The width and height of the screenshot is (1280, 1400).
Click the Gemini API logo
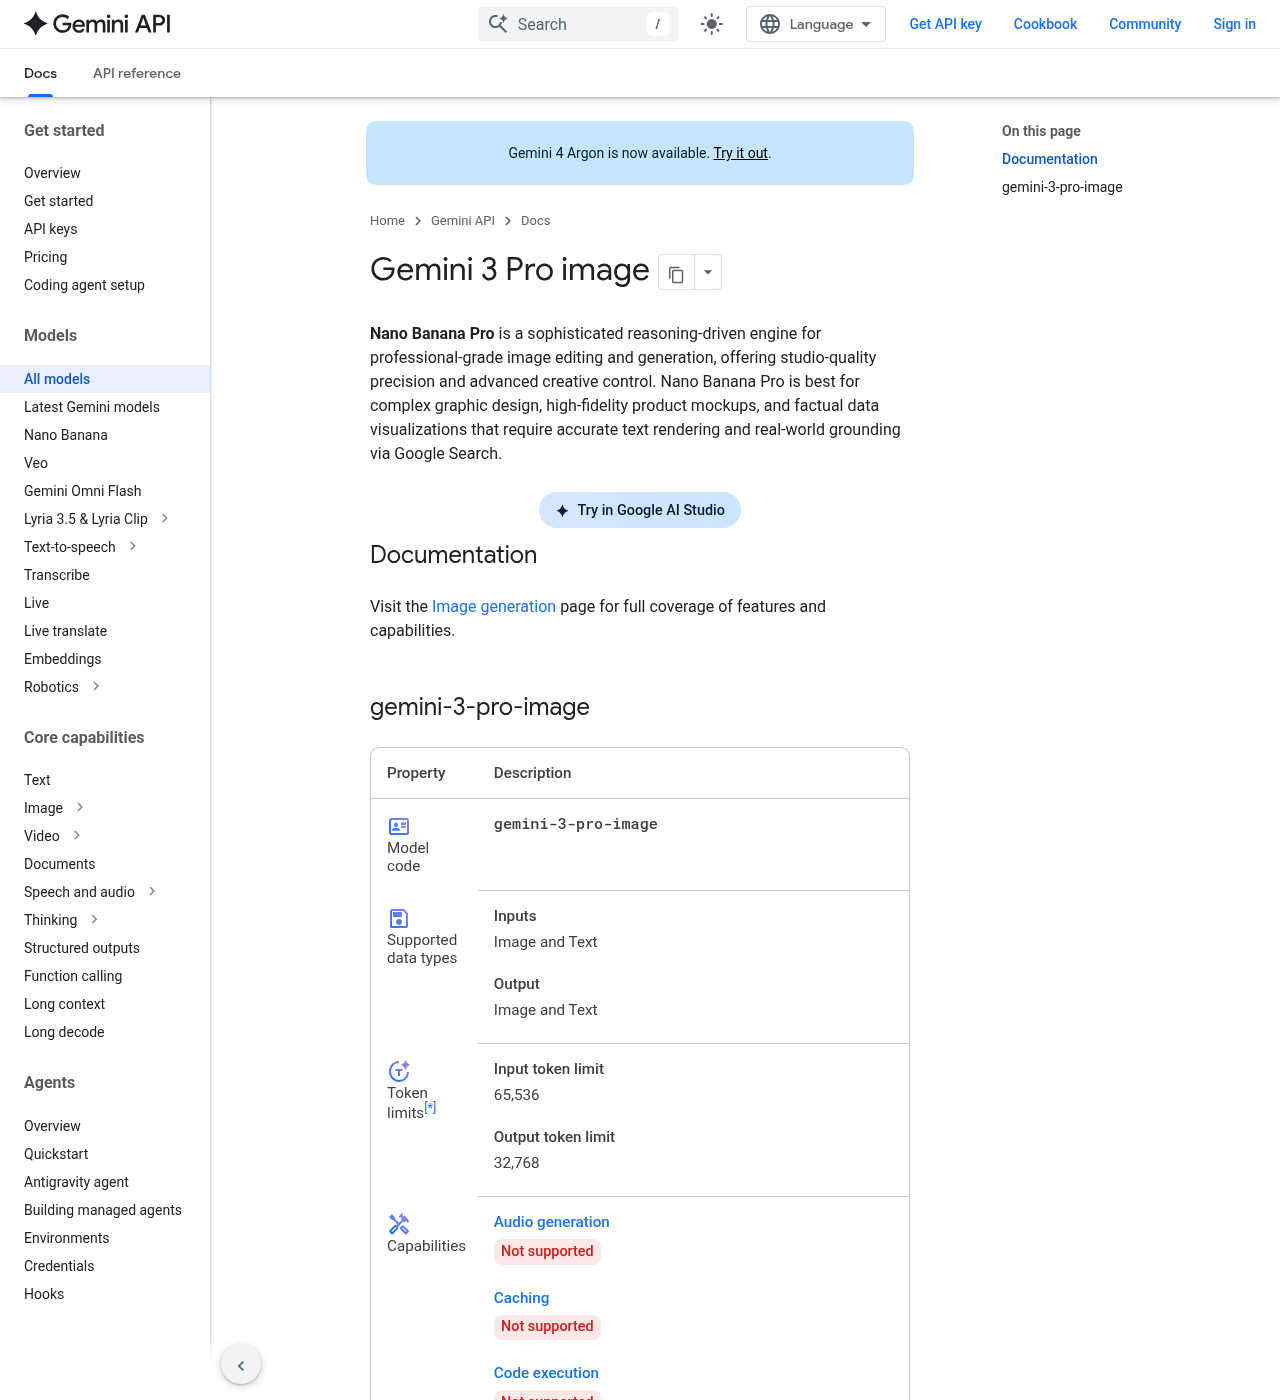click(x=97, y=24)
